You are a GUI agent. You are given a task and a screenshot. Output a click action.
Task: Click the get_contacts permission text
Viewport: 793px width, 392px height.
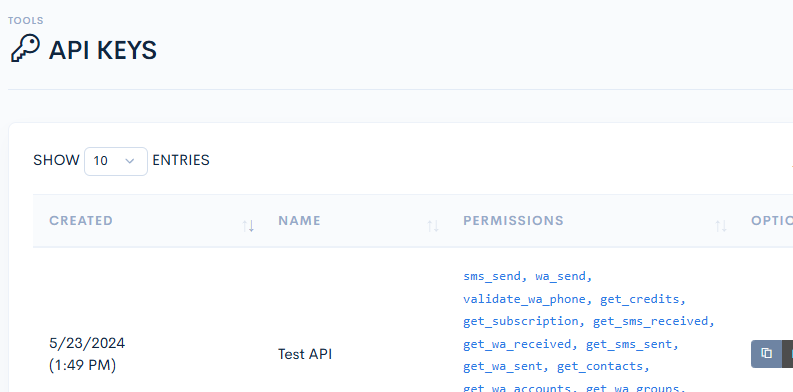tap(600, 366)
